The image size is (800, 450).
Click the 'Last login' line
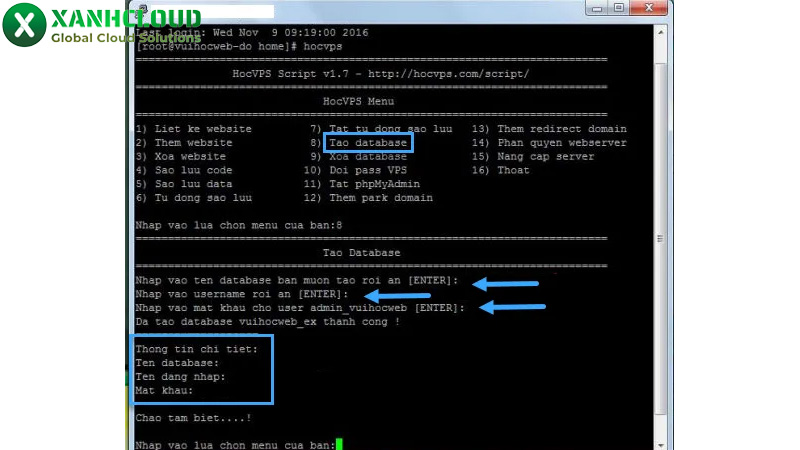(x=252, y=33)
